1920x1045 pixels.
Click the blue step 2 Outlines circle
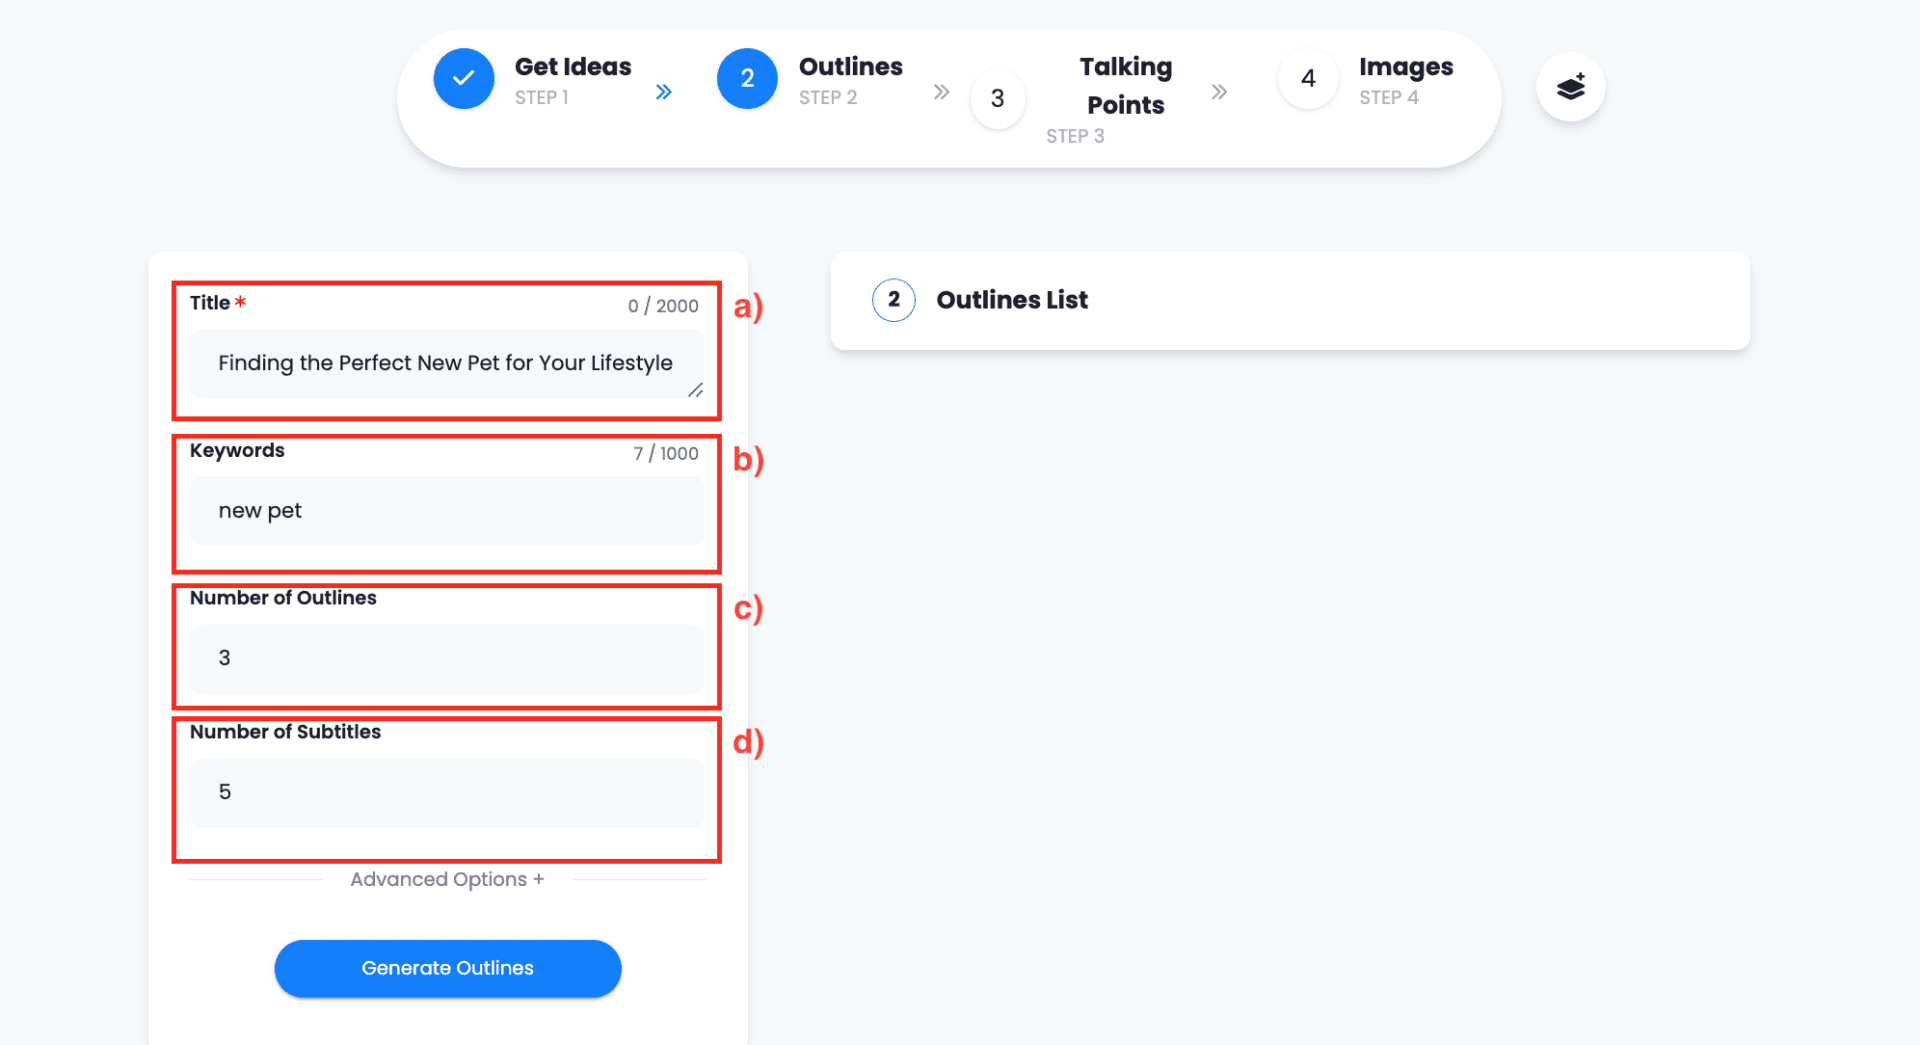[x=746, y=78]
